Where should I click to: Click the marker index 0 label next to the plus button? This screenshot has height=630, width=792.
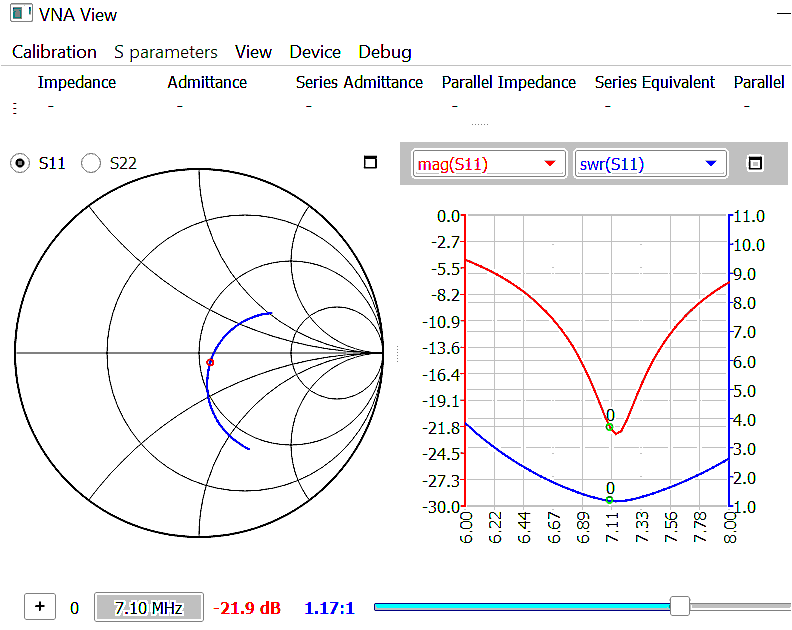tap(75, 608)
